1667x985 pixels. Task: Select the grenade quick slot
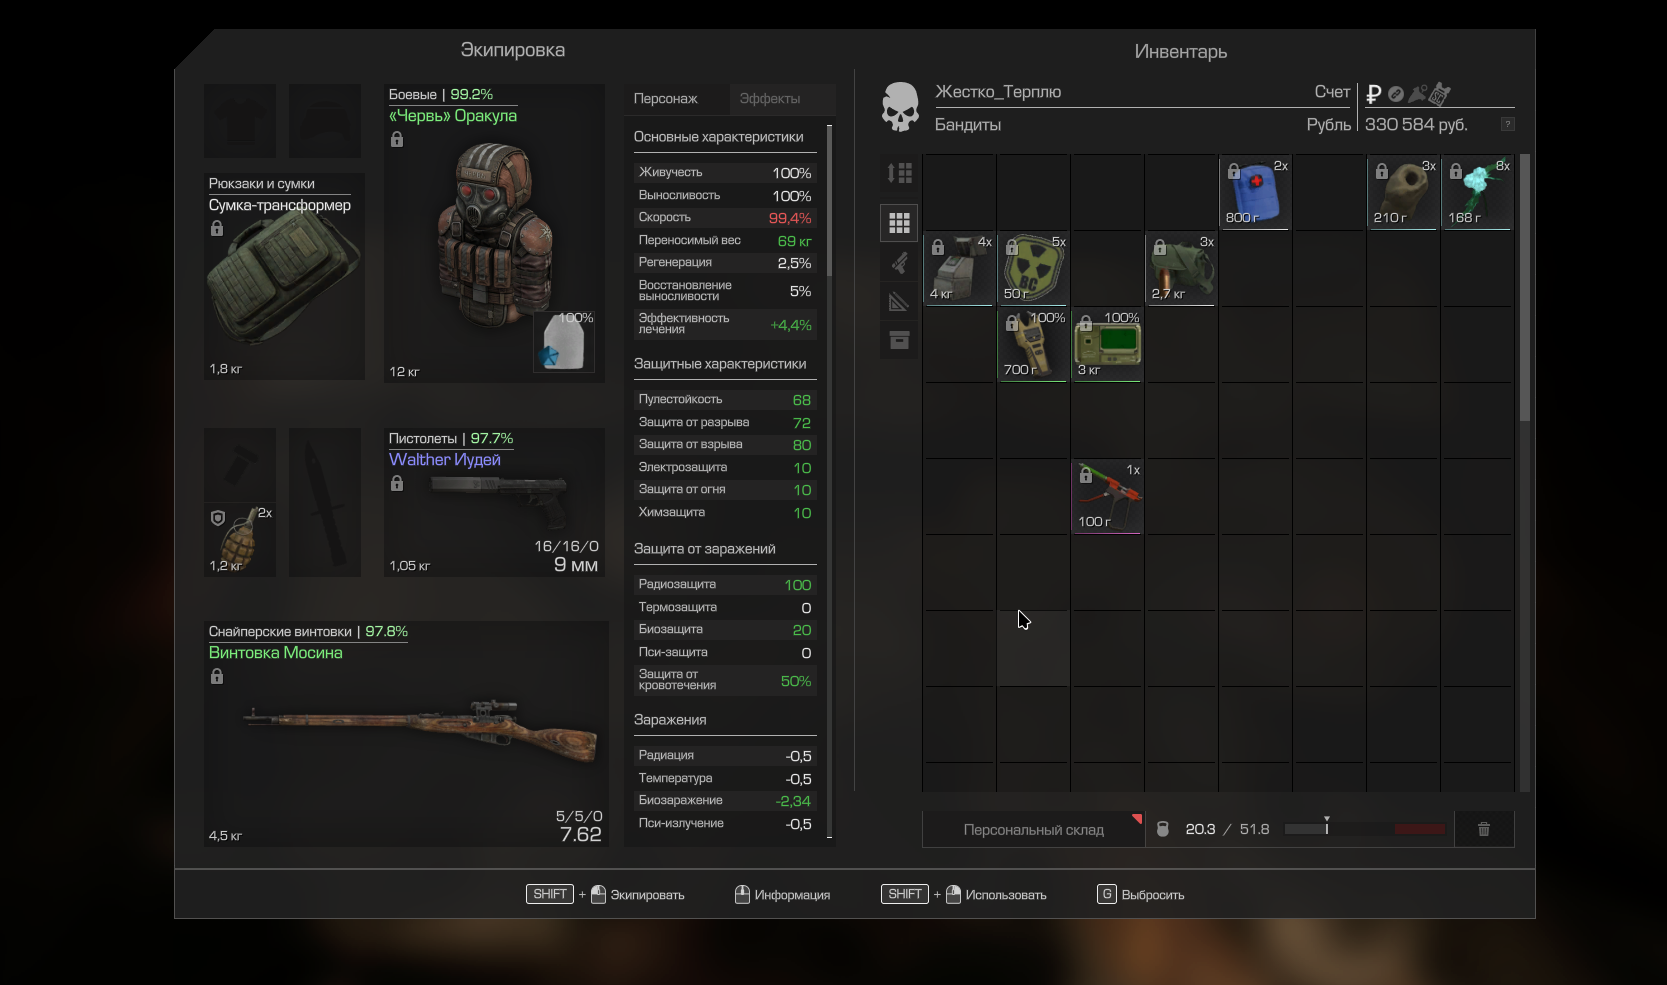point(240,539)
